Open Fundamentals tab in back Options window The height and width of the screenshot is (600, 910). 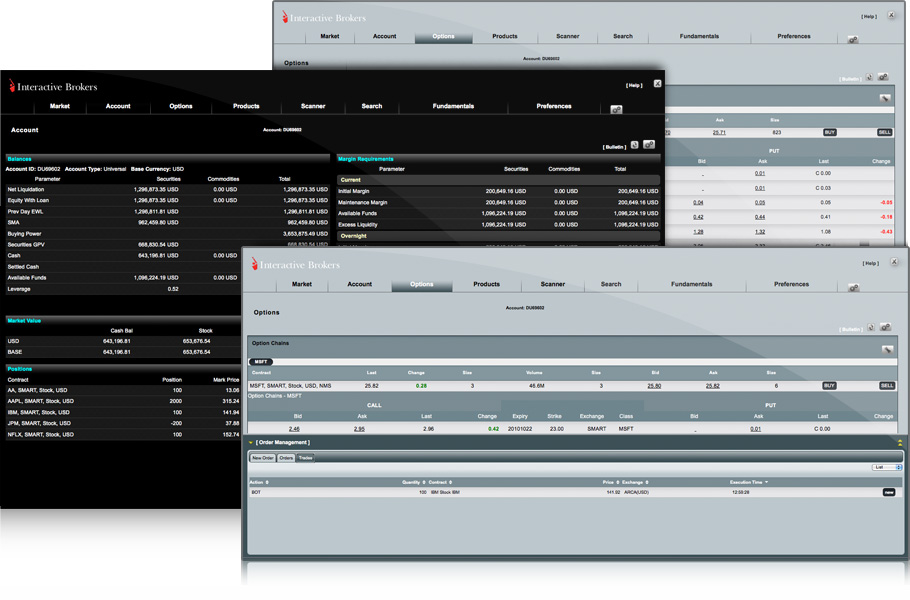pos(699,36)
